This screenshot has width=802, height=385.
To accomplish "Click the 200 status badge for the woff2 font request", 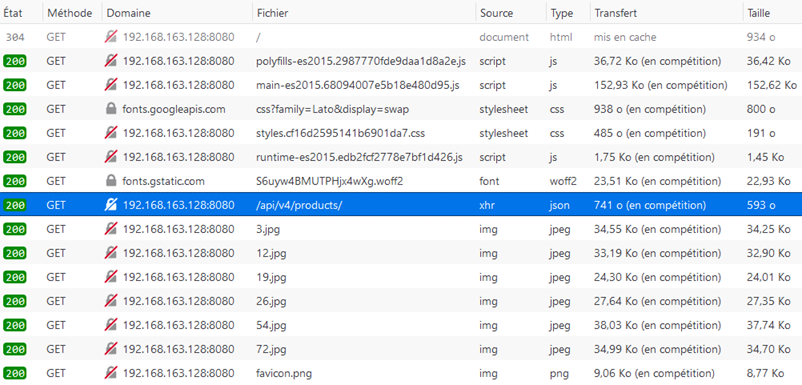I will pyautogui.click(x=15, y=181).
